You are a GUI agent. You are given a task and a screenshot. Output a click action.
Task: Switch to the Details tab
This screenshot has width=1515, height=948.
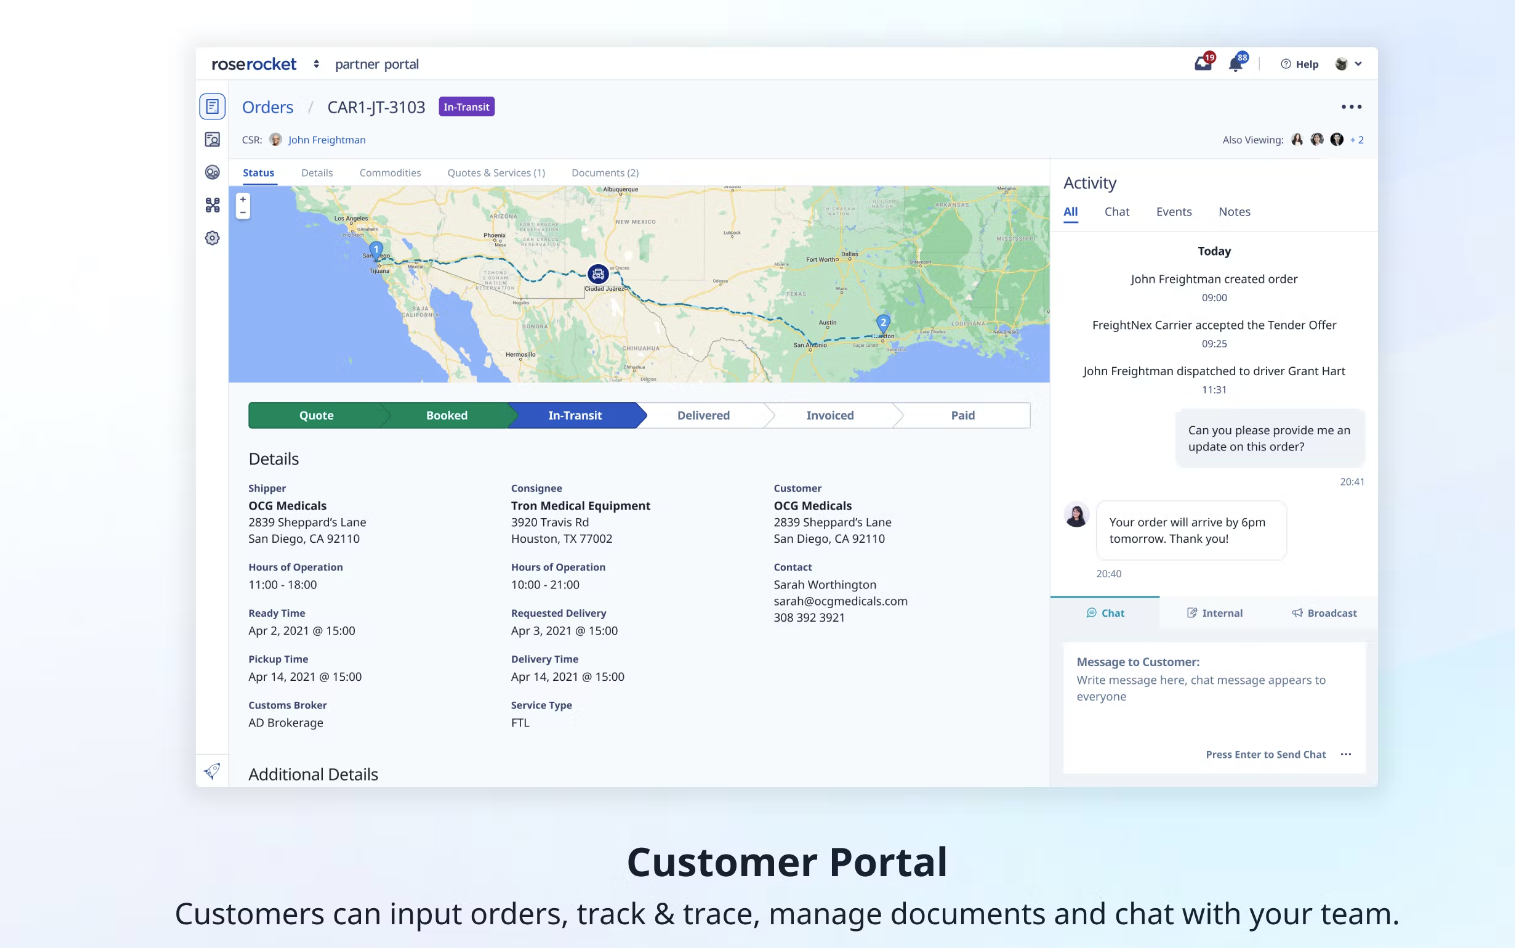pos(317,173)
